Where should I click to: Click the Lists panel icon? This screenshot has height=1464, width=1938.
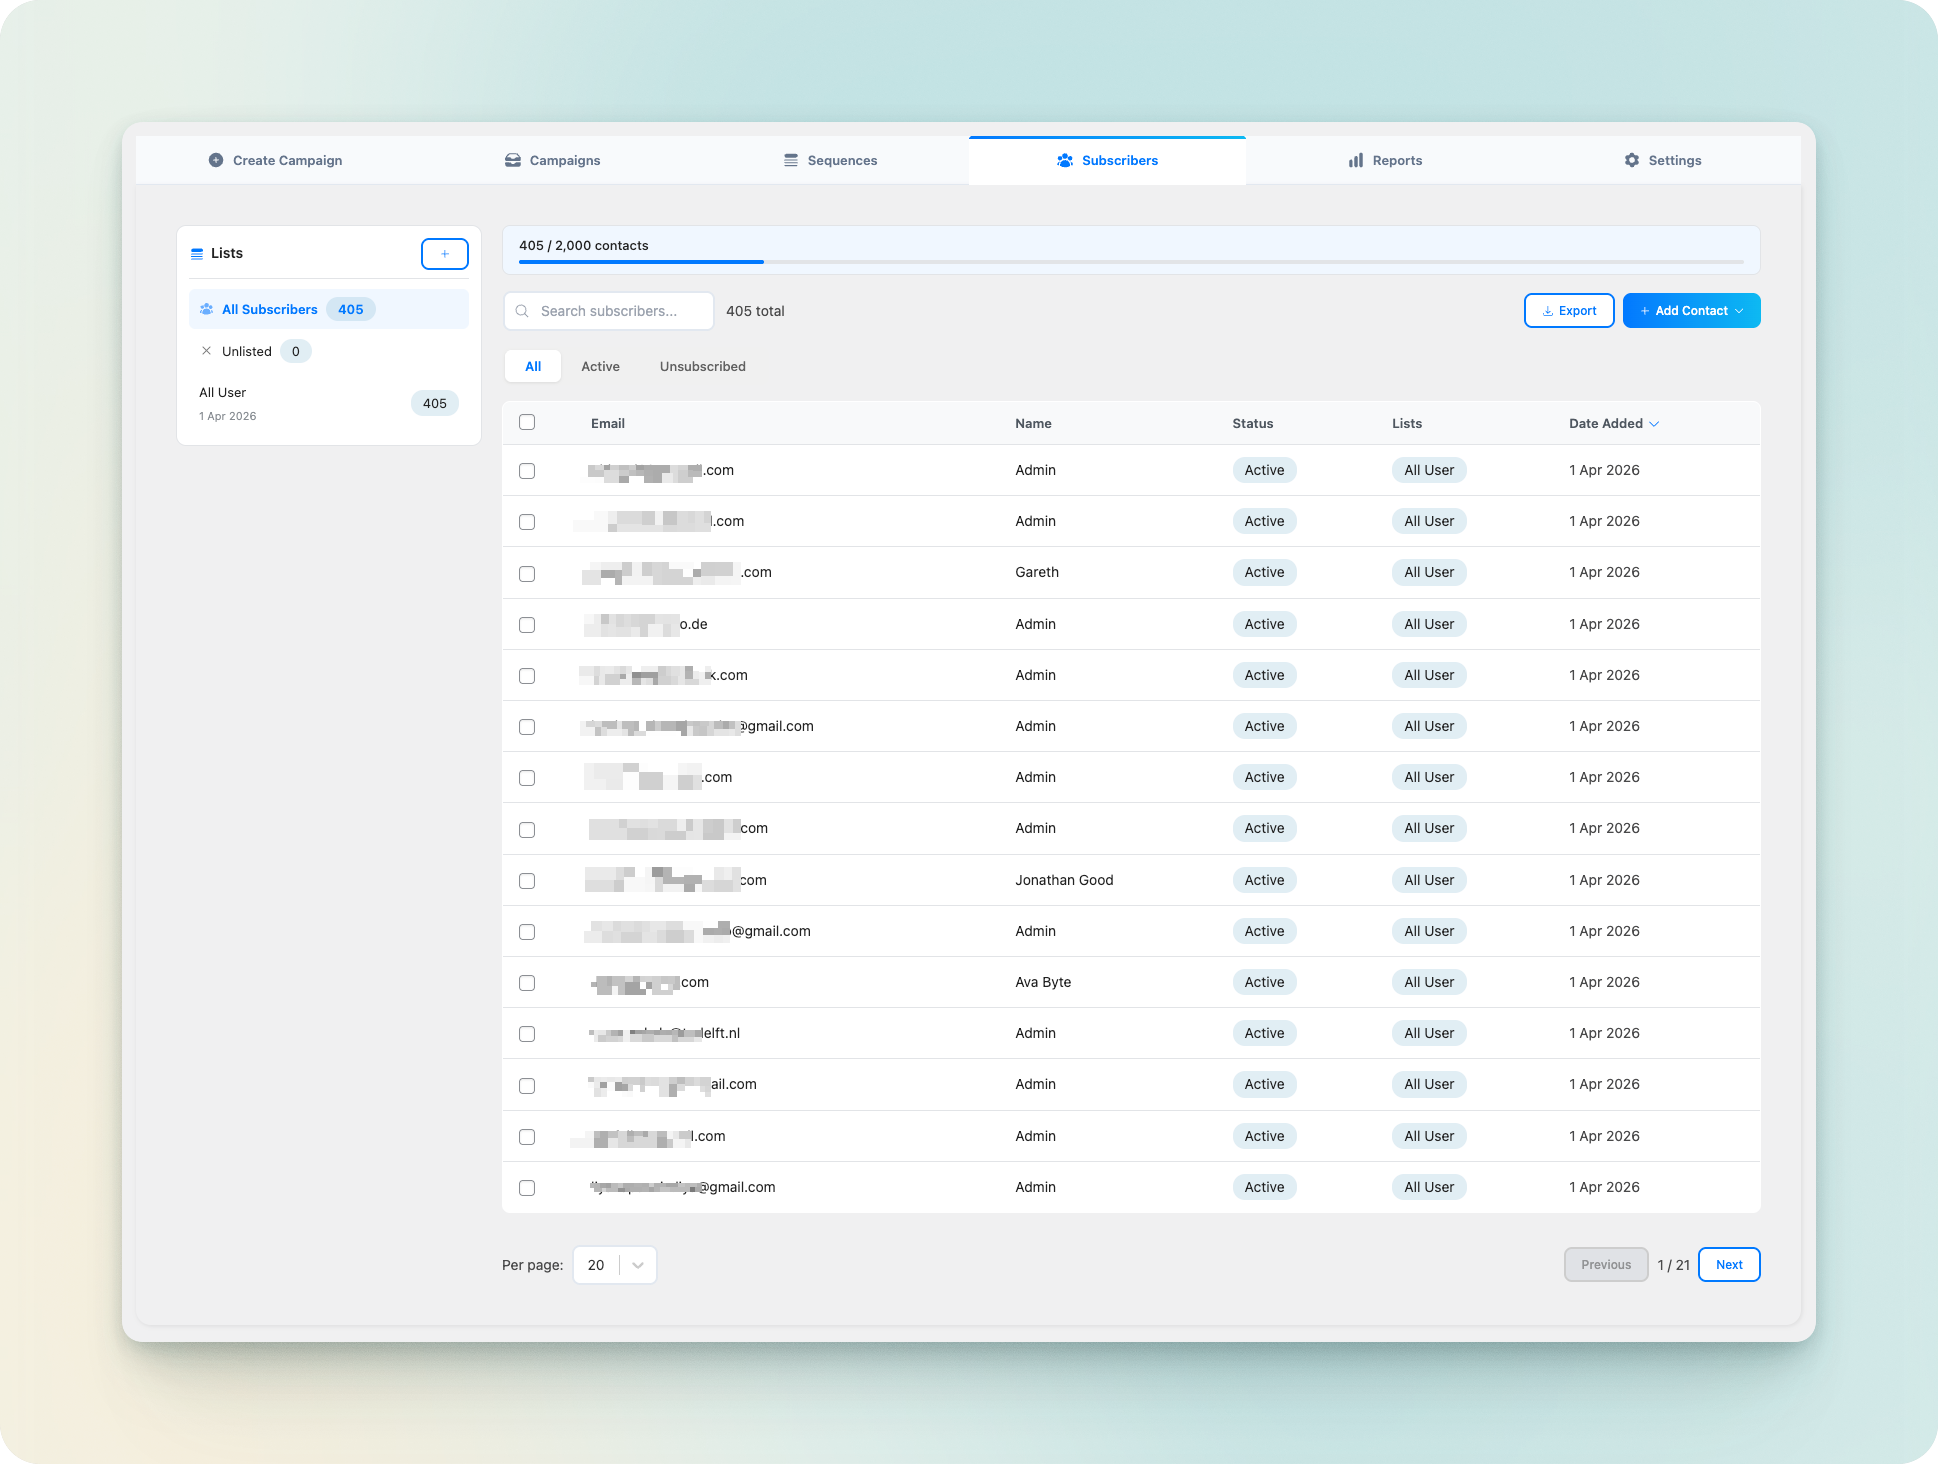pyautogui.click(x=197, y=253)
